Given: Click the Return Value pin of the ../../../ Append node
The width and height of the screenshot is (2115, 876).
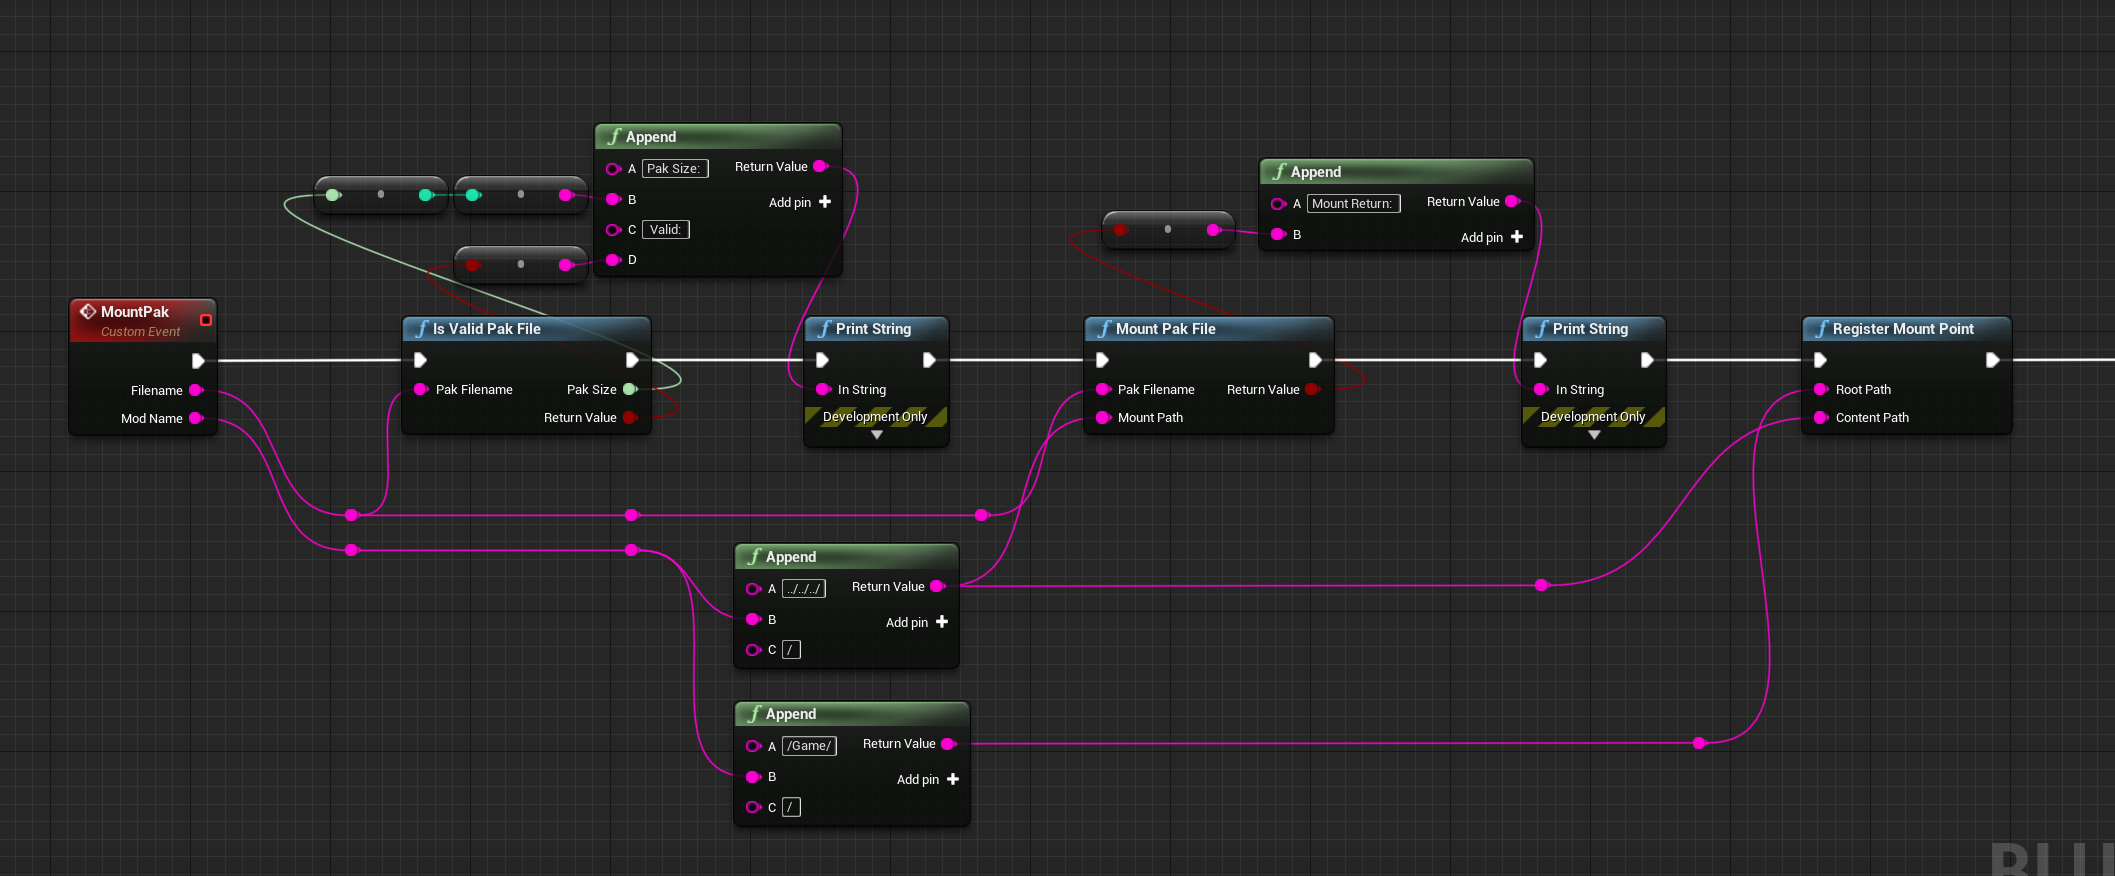Looking at the screenshot, I should pyautogui.click(x=938, y=586).
